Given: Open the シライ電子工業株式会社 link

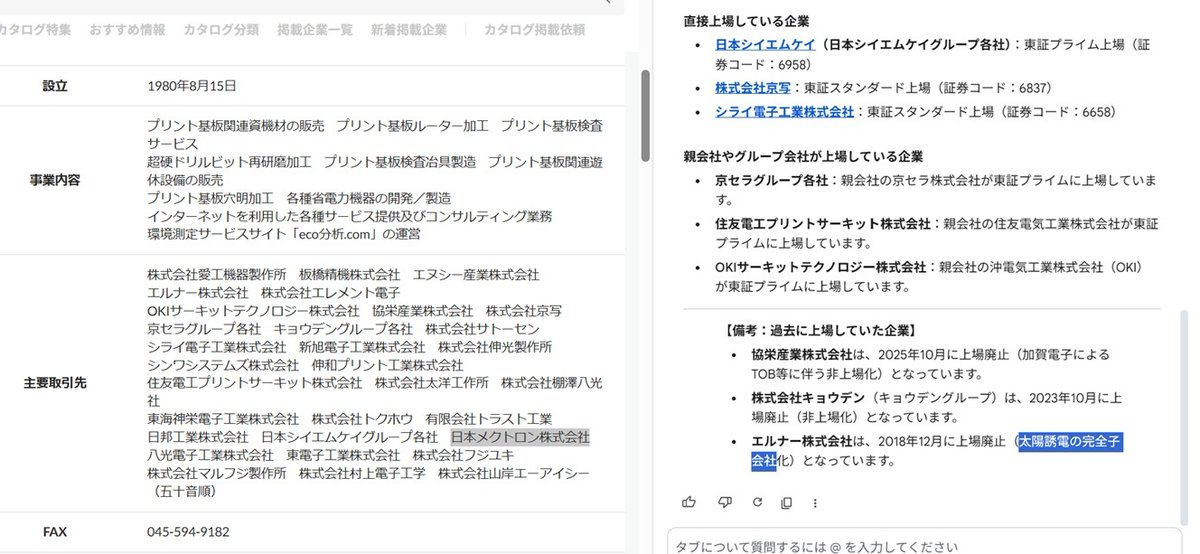Looking at the screenshot, I should coord(784,111).
